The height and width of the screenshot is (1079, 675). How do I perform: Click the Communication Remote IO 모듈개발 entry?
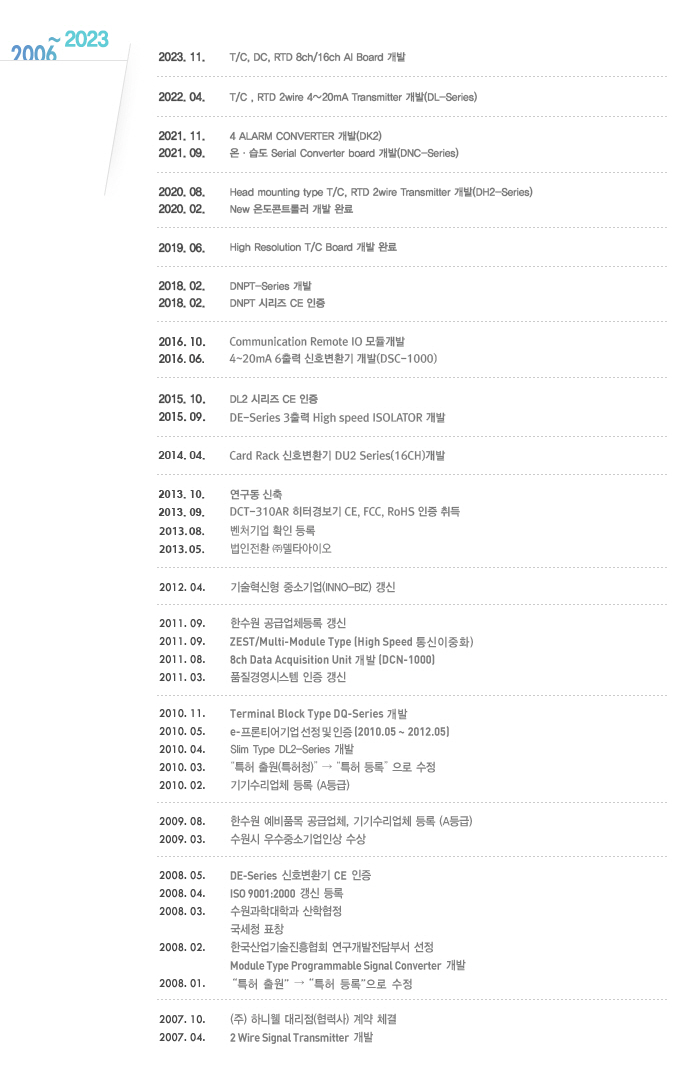pyautogui.click(x=317, y=341)
